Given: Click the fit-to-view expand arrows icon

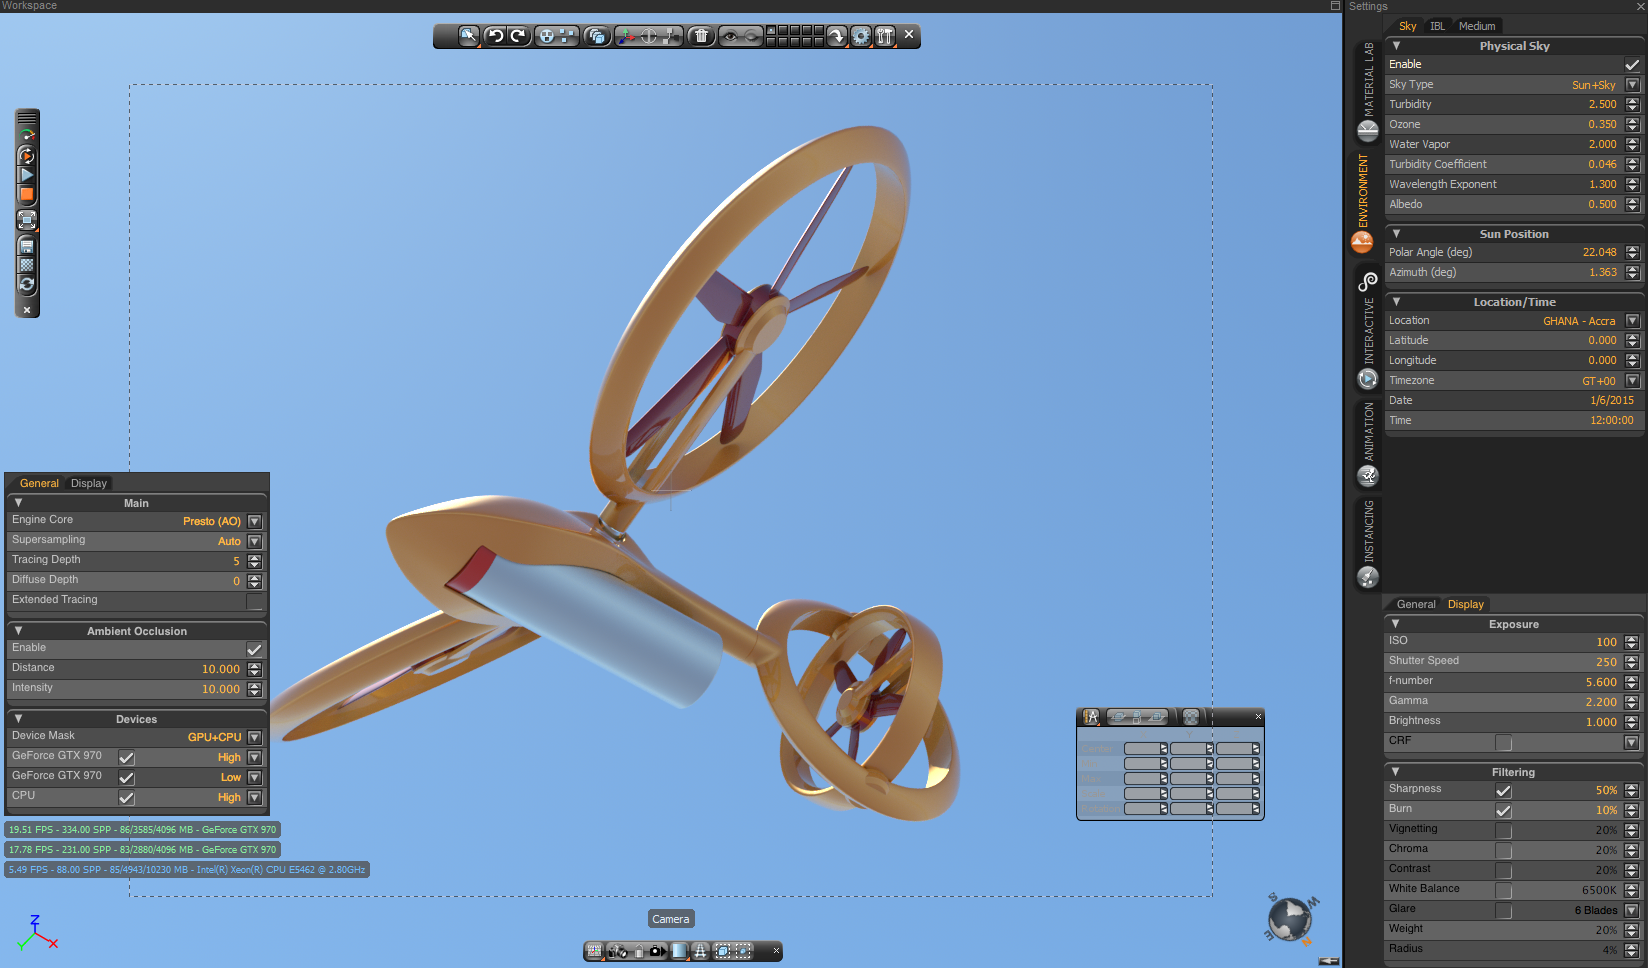Looking at the screenshot, I should point(27,220).
